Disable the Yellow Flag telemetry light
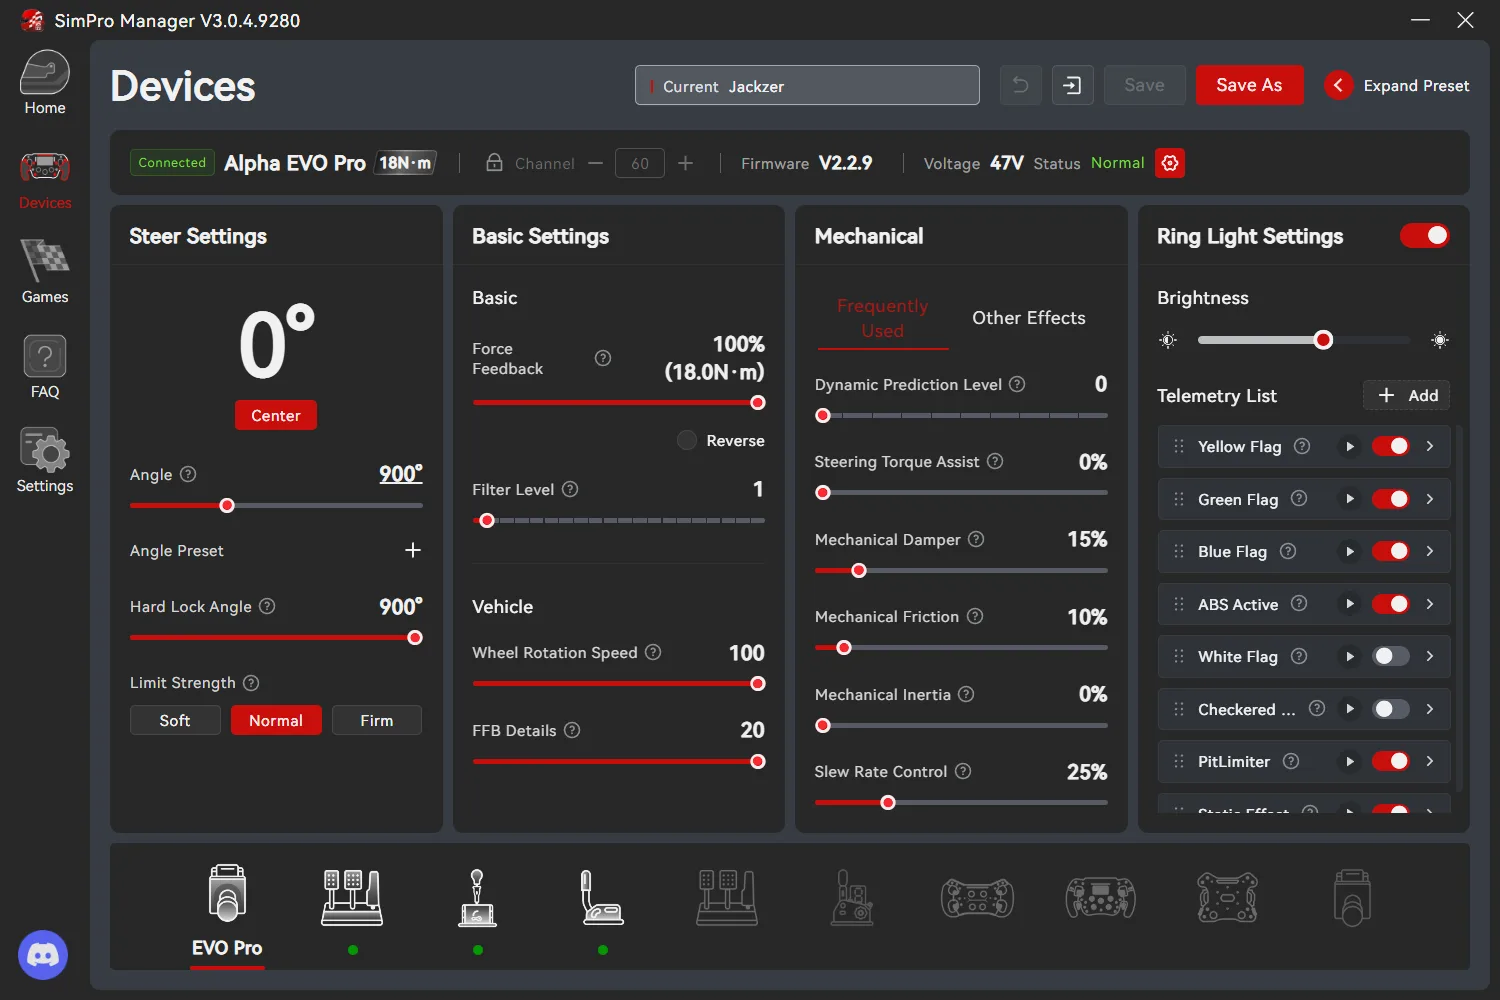 coord(1390,446)
